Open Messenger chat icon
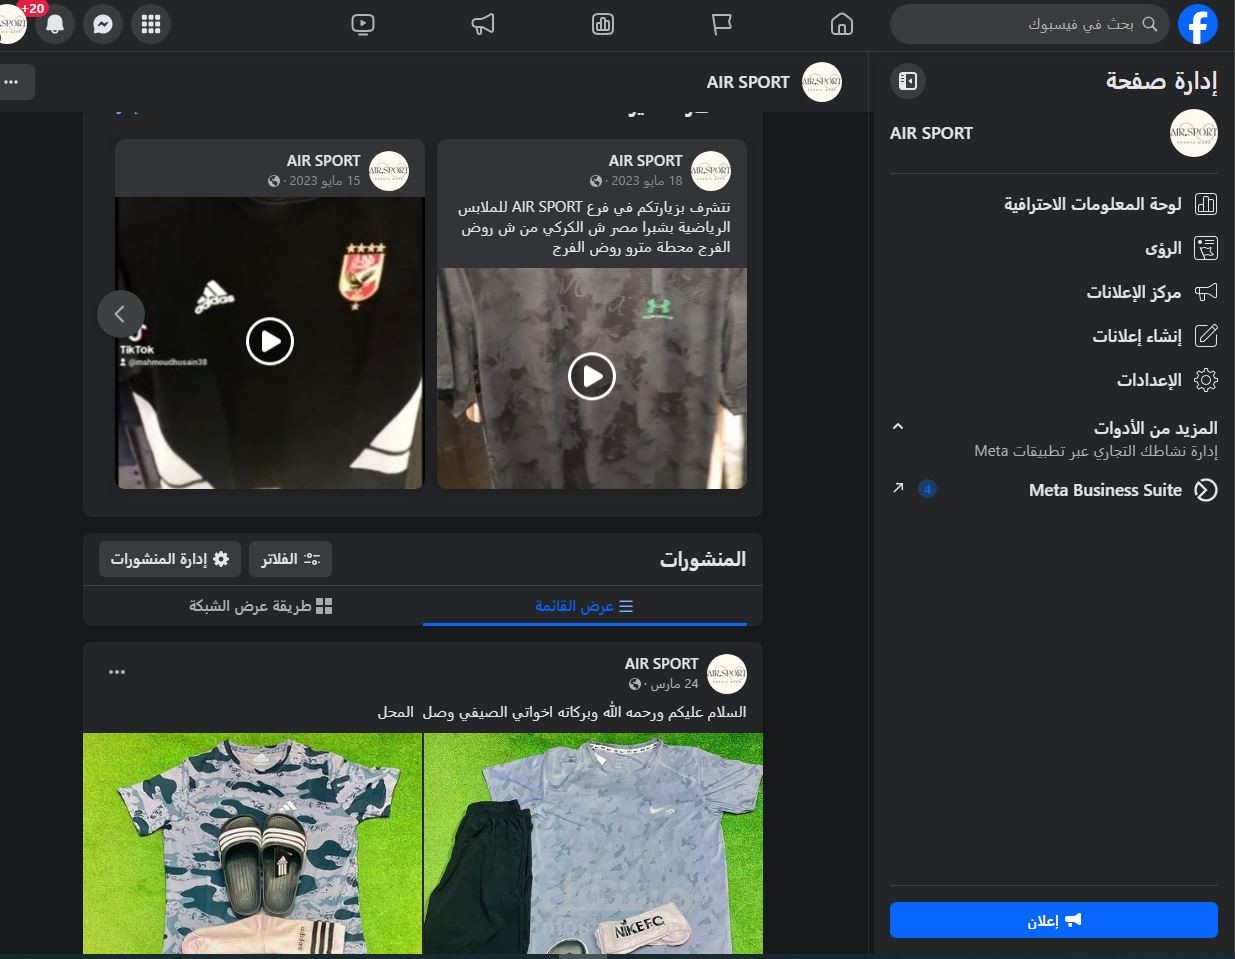Viewport: 1235px width, 959px height. click(x=103, y=24)
